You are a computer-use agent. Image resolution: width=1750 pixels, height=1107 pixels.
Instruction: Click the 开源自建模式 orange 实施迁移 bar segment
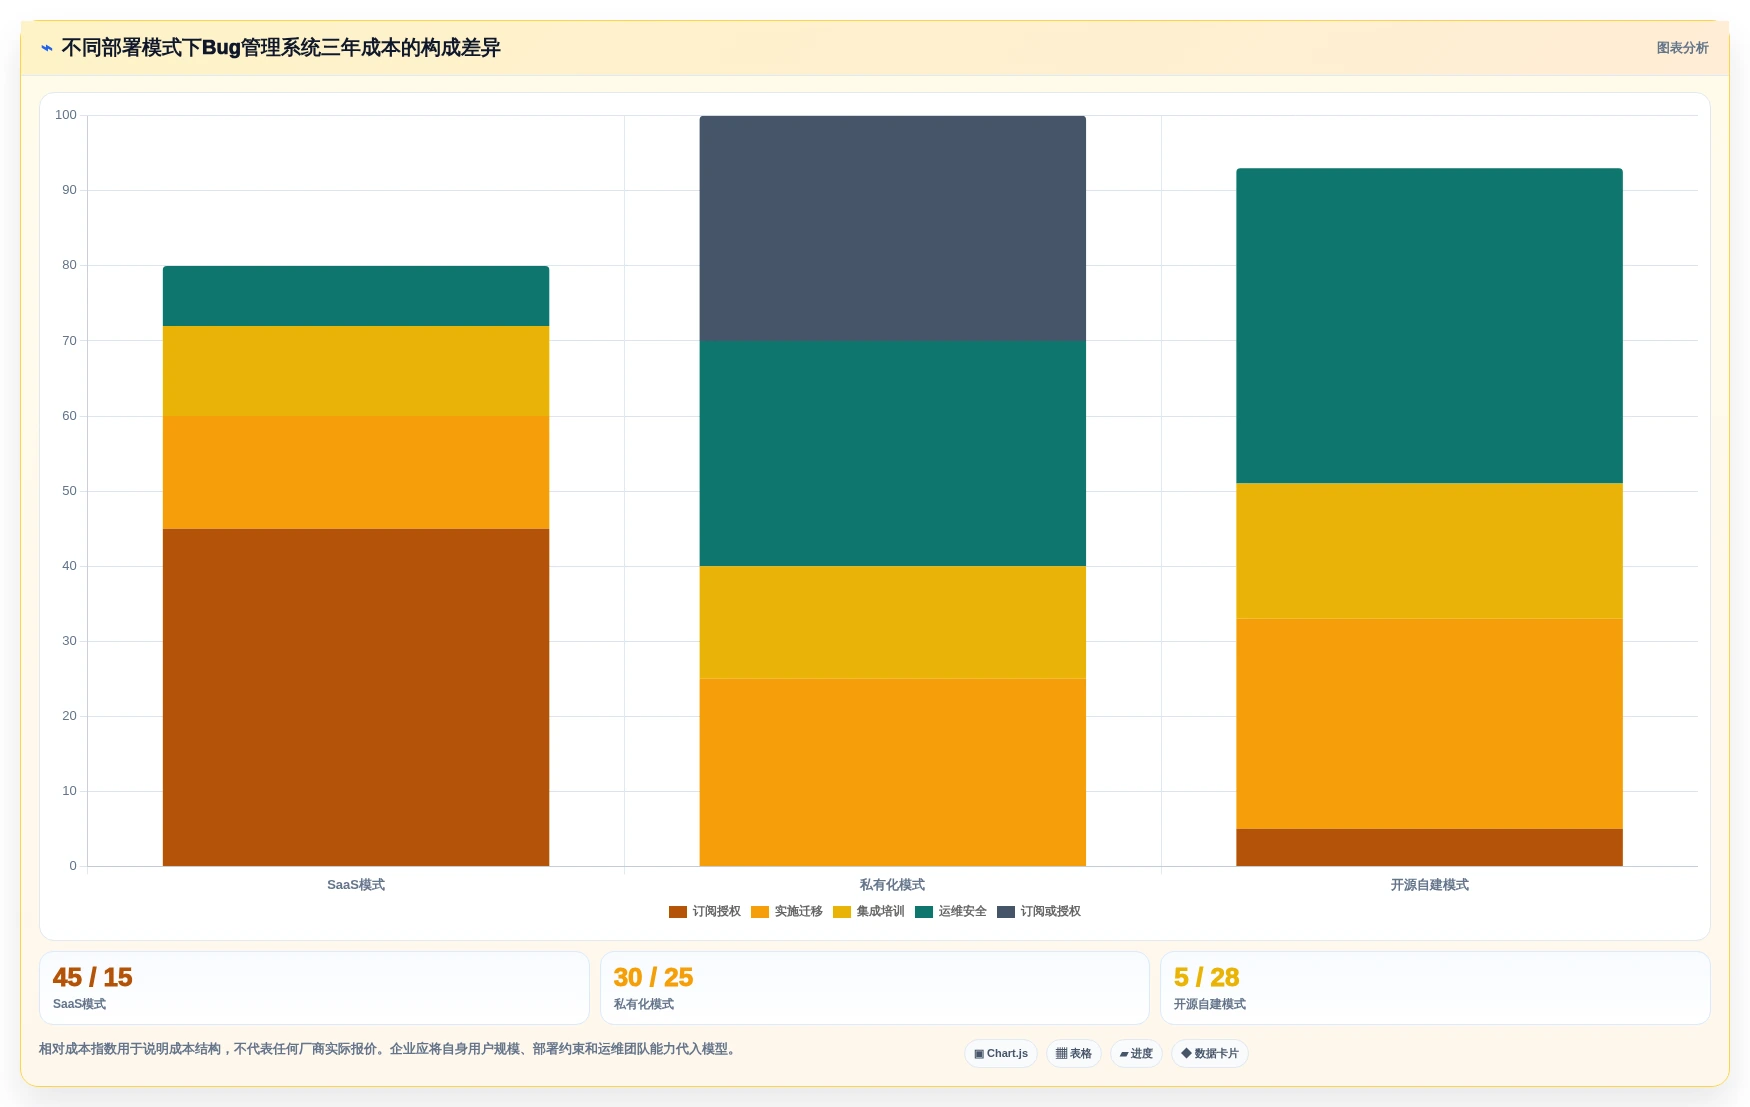(x=1429, y=724)
